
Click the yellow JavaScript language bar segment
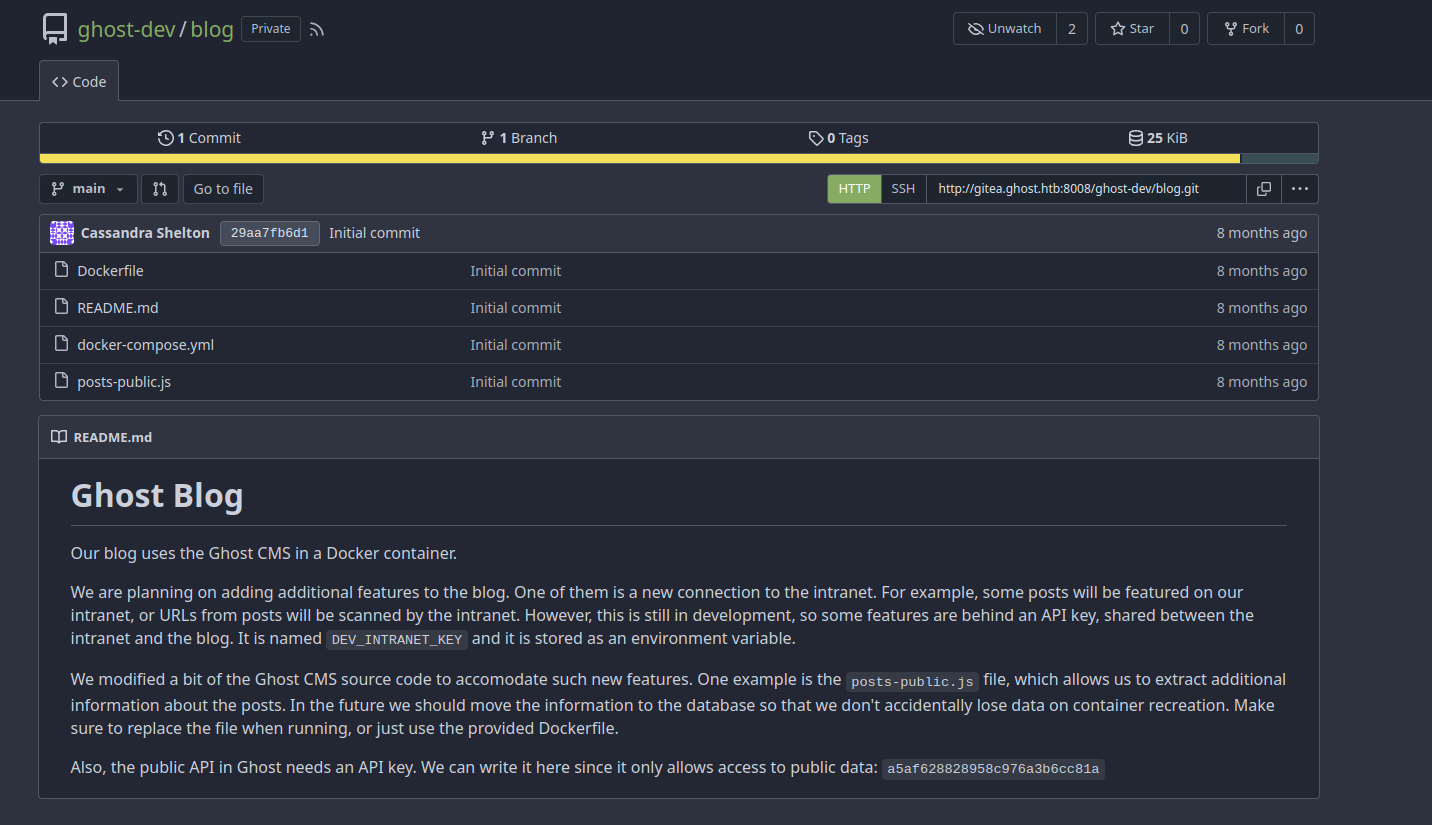click(x=640, y=158)
